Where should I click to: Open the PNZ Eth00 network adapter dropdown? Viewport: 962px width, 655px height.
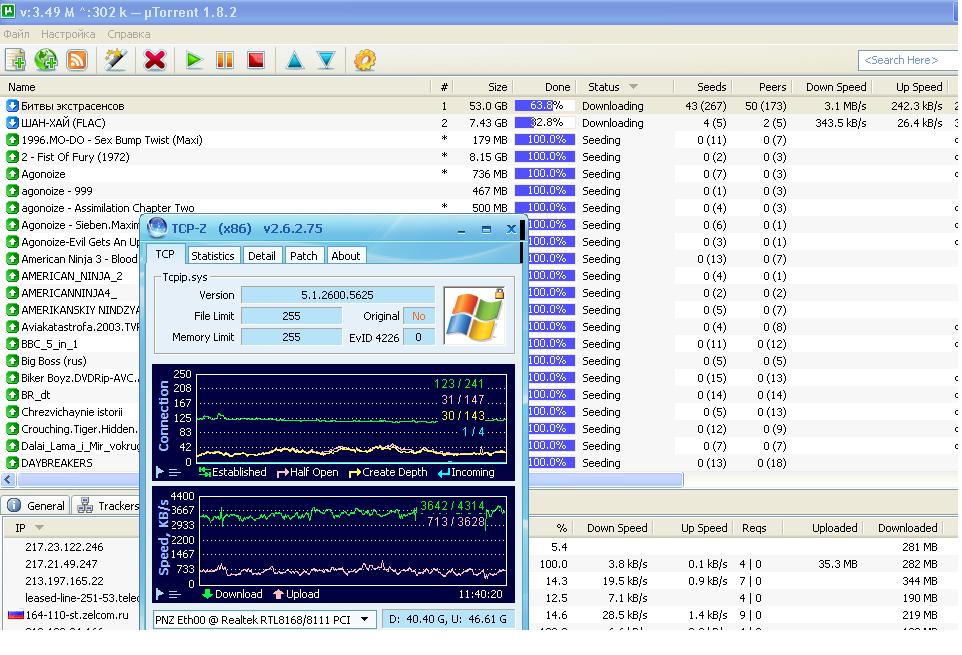[x=366, y=620]
